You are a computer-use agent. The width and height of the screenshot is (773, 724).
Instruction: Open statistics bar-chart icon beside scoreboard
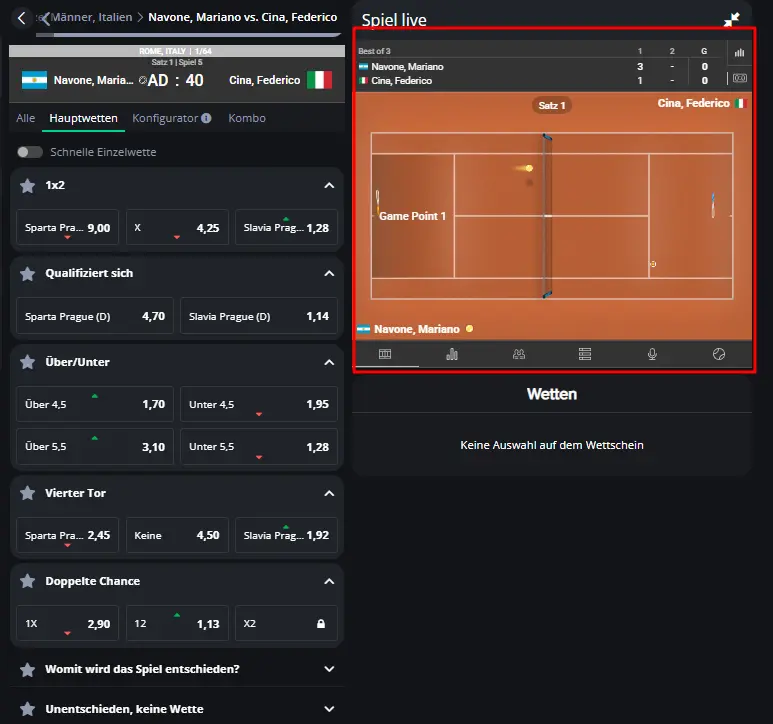click(739, 53)
